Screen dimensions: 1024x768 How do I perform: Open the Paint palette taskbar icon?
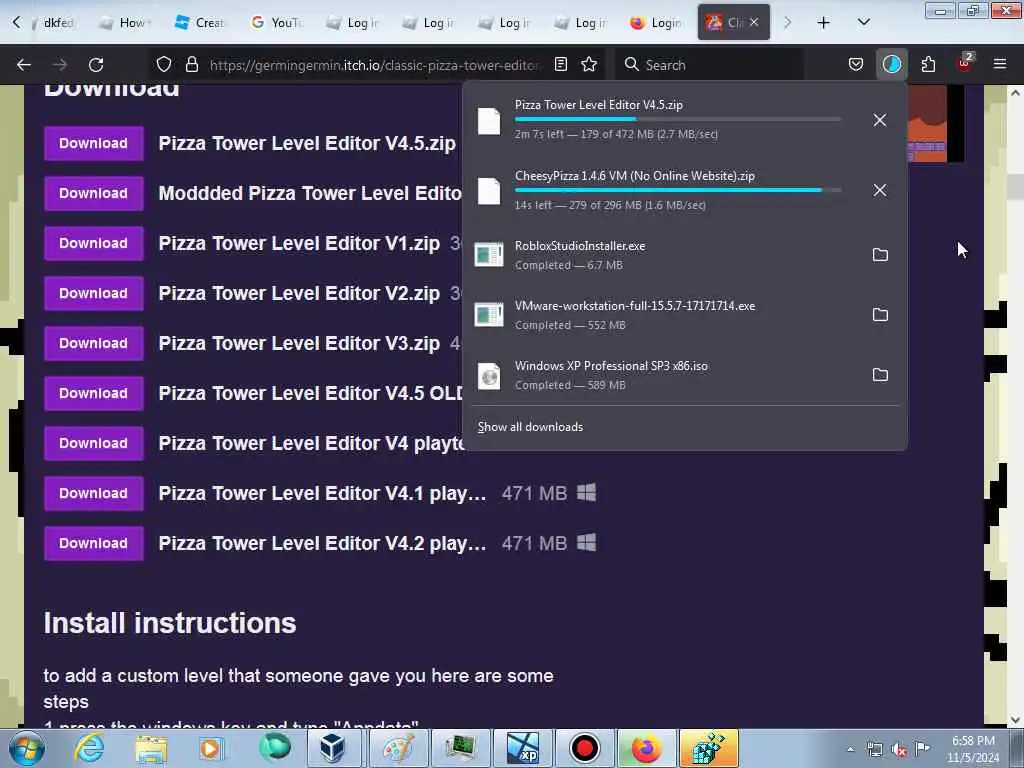398,748
